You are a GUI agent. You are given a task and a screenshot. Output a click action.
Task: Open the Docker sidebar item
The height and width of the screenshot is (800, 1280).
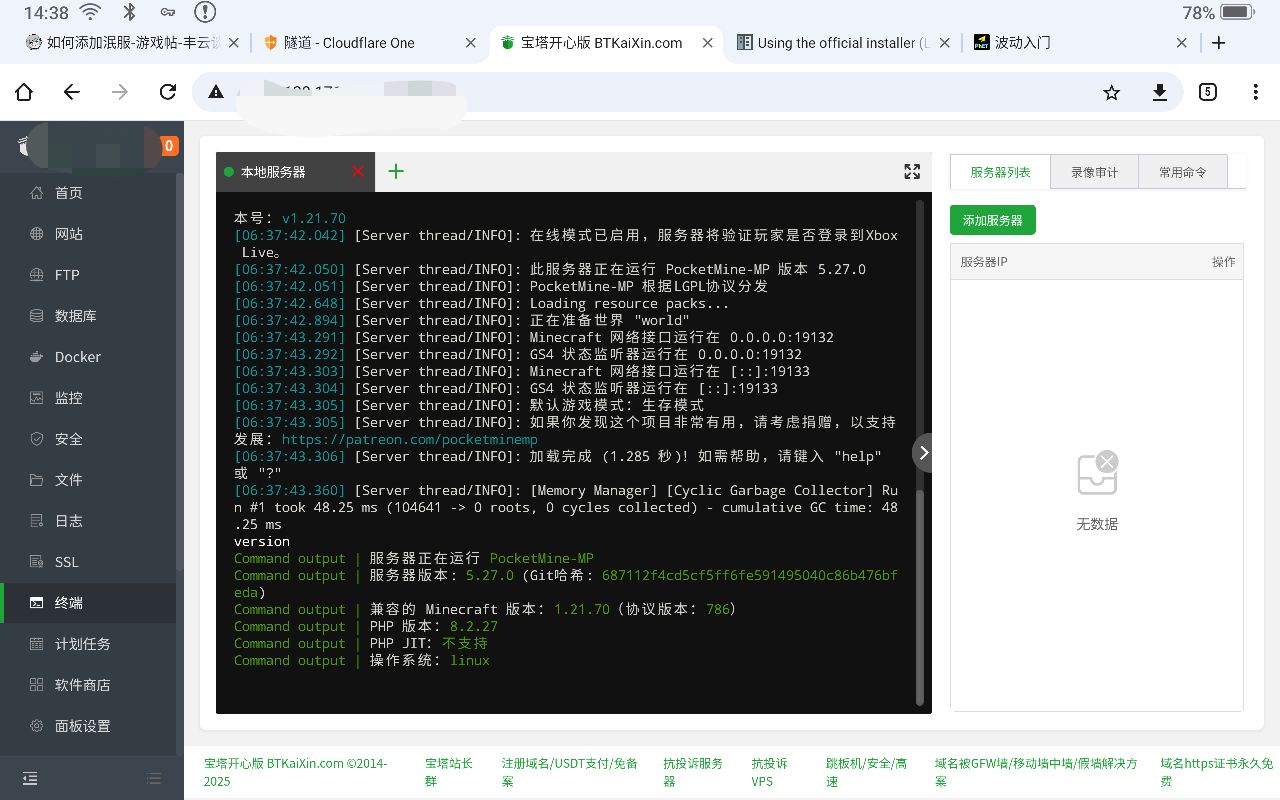[x=88, y=357]
